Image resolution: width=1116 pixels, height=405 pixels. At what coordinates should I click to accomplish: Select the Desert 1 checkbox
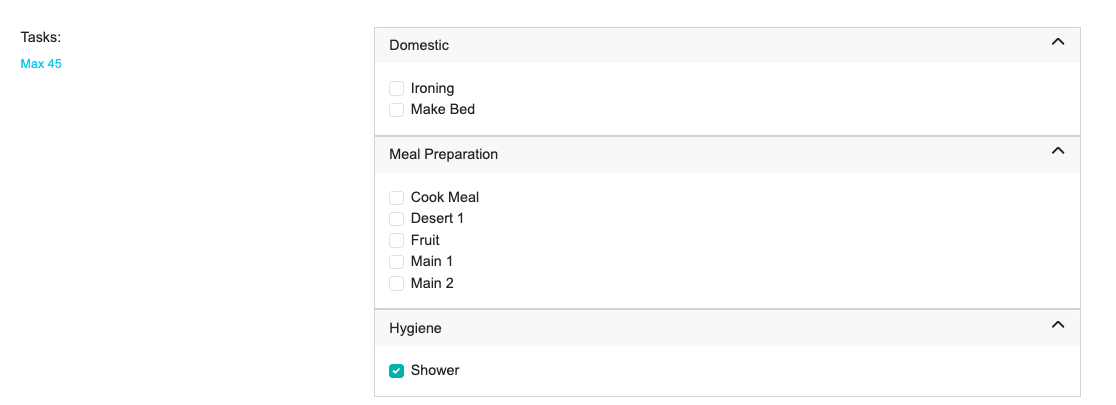click(397, 219)
